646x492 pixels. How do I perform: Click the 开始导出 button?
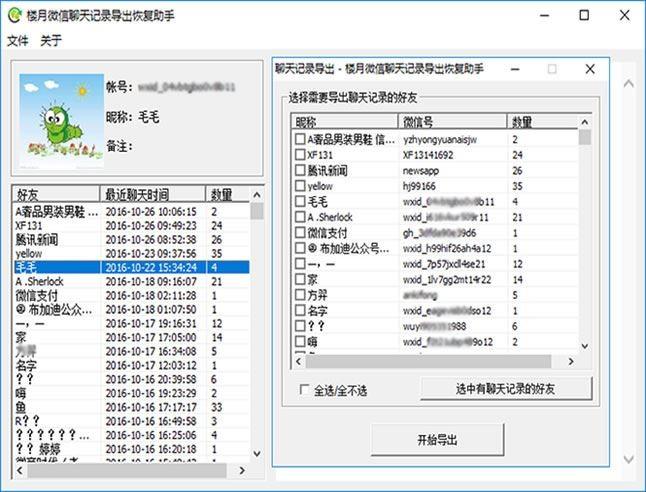(437, 440)
